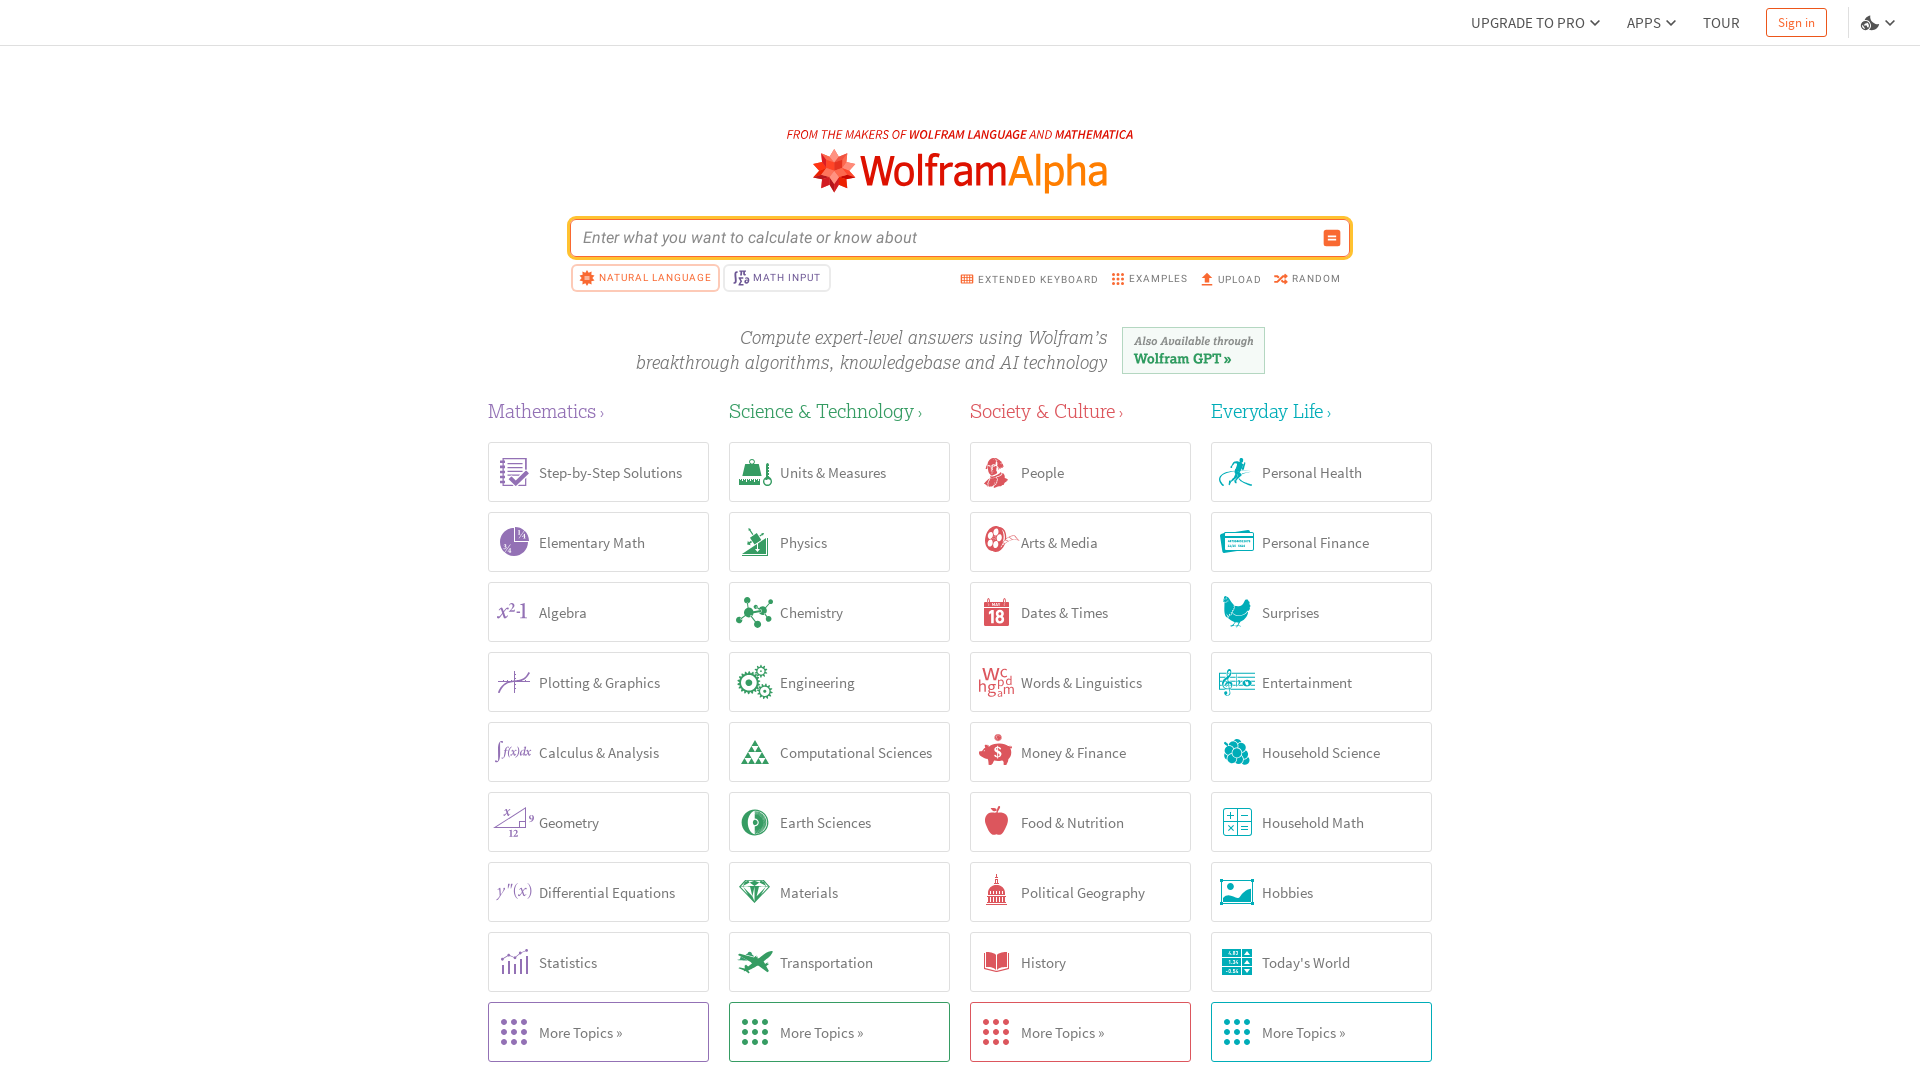Click Sign in button
This screenshot has width=1920, height=1080.
pos(1796,22)
